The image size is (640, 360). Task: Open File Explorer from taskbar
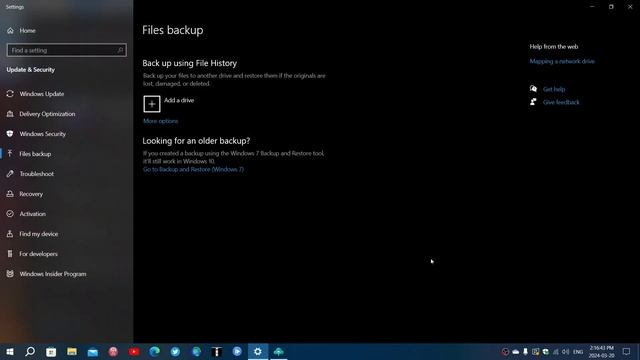[x=72, y=351]
